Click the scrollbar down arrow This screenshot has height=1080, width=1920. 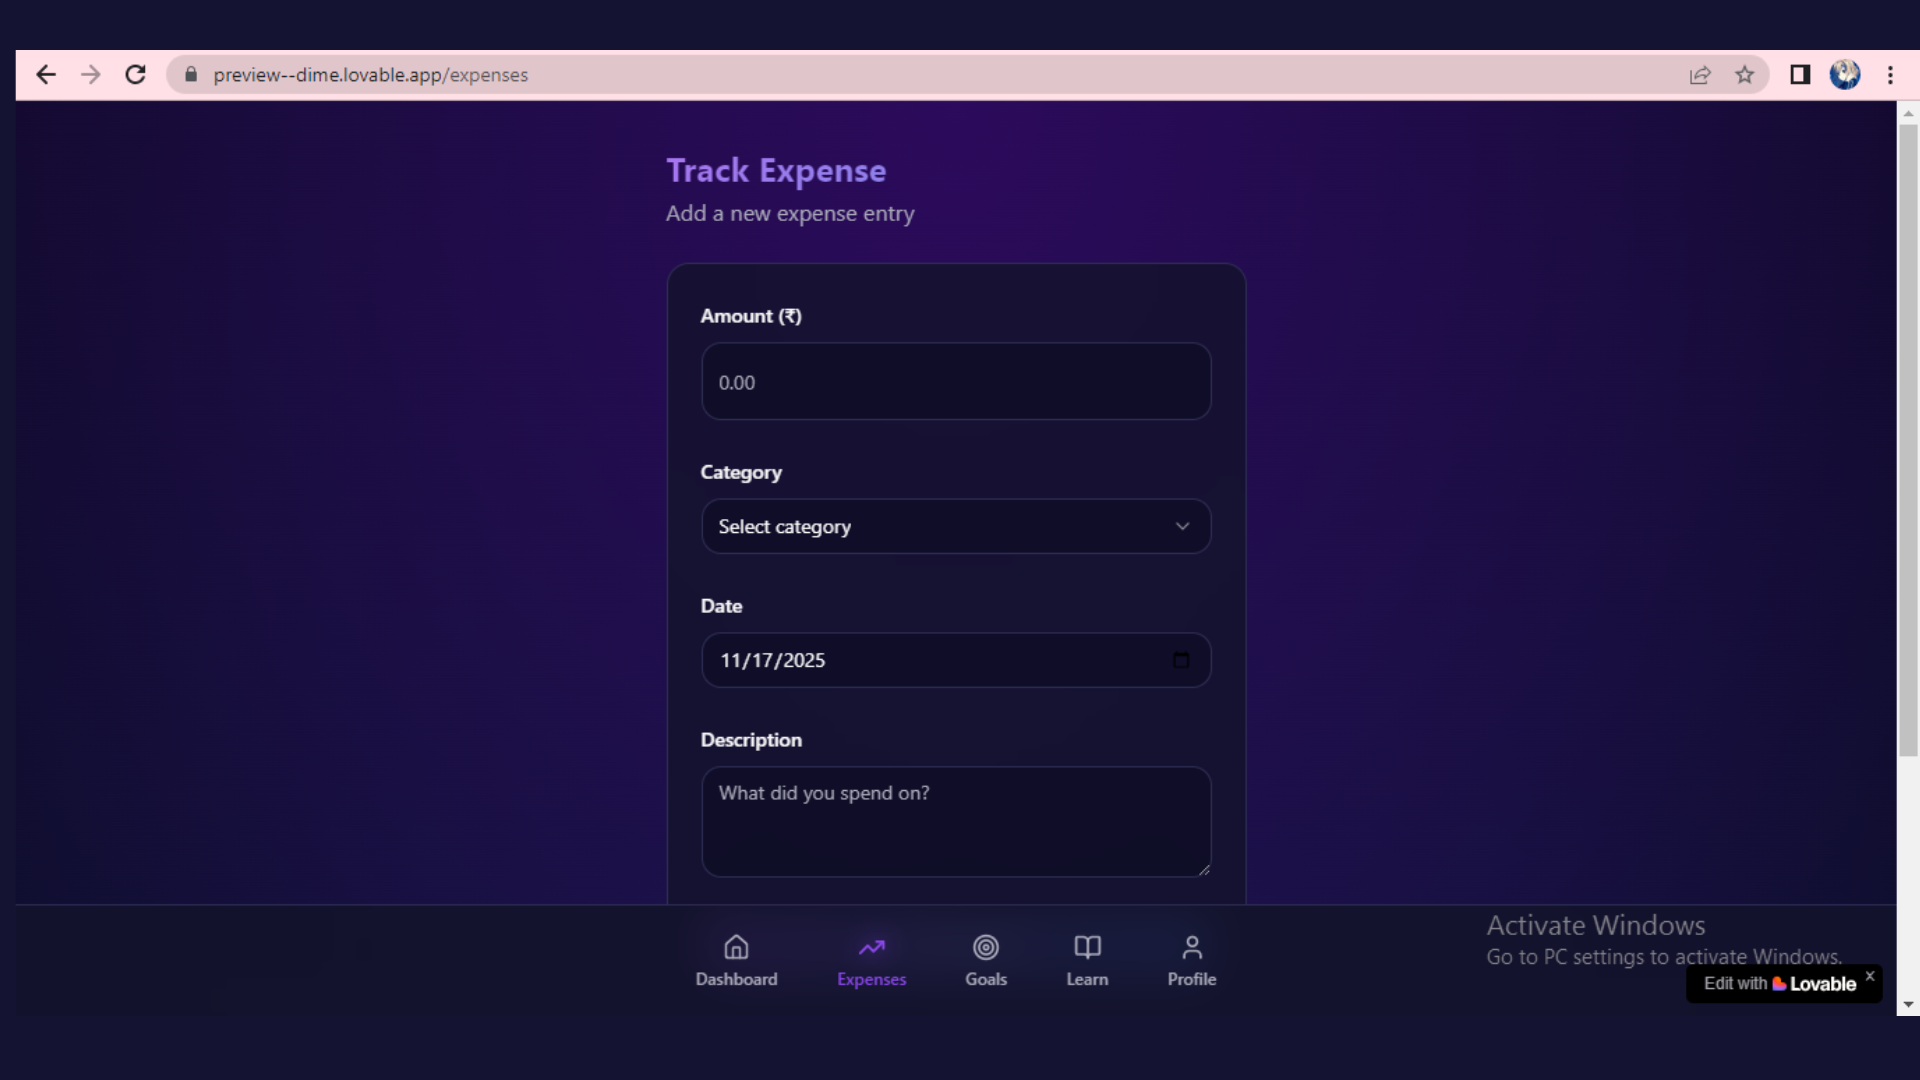click(1908, 1004)
